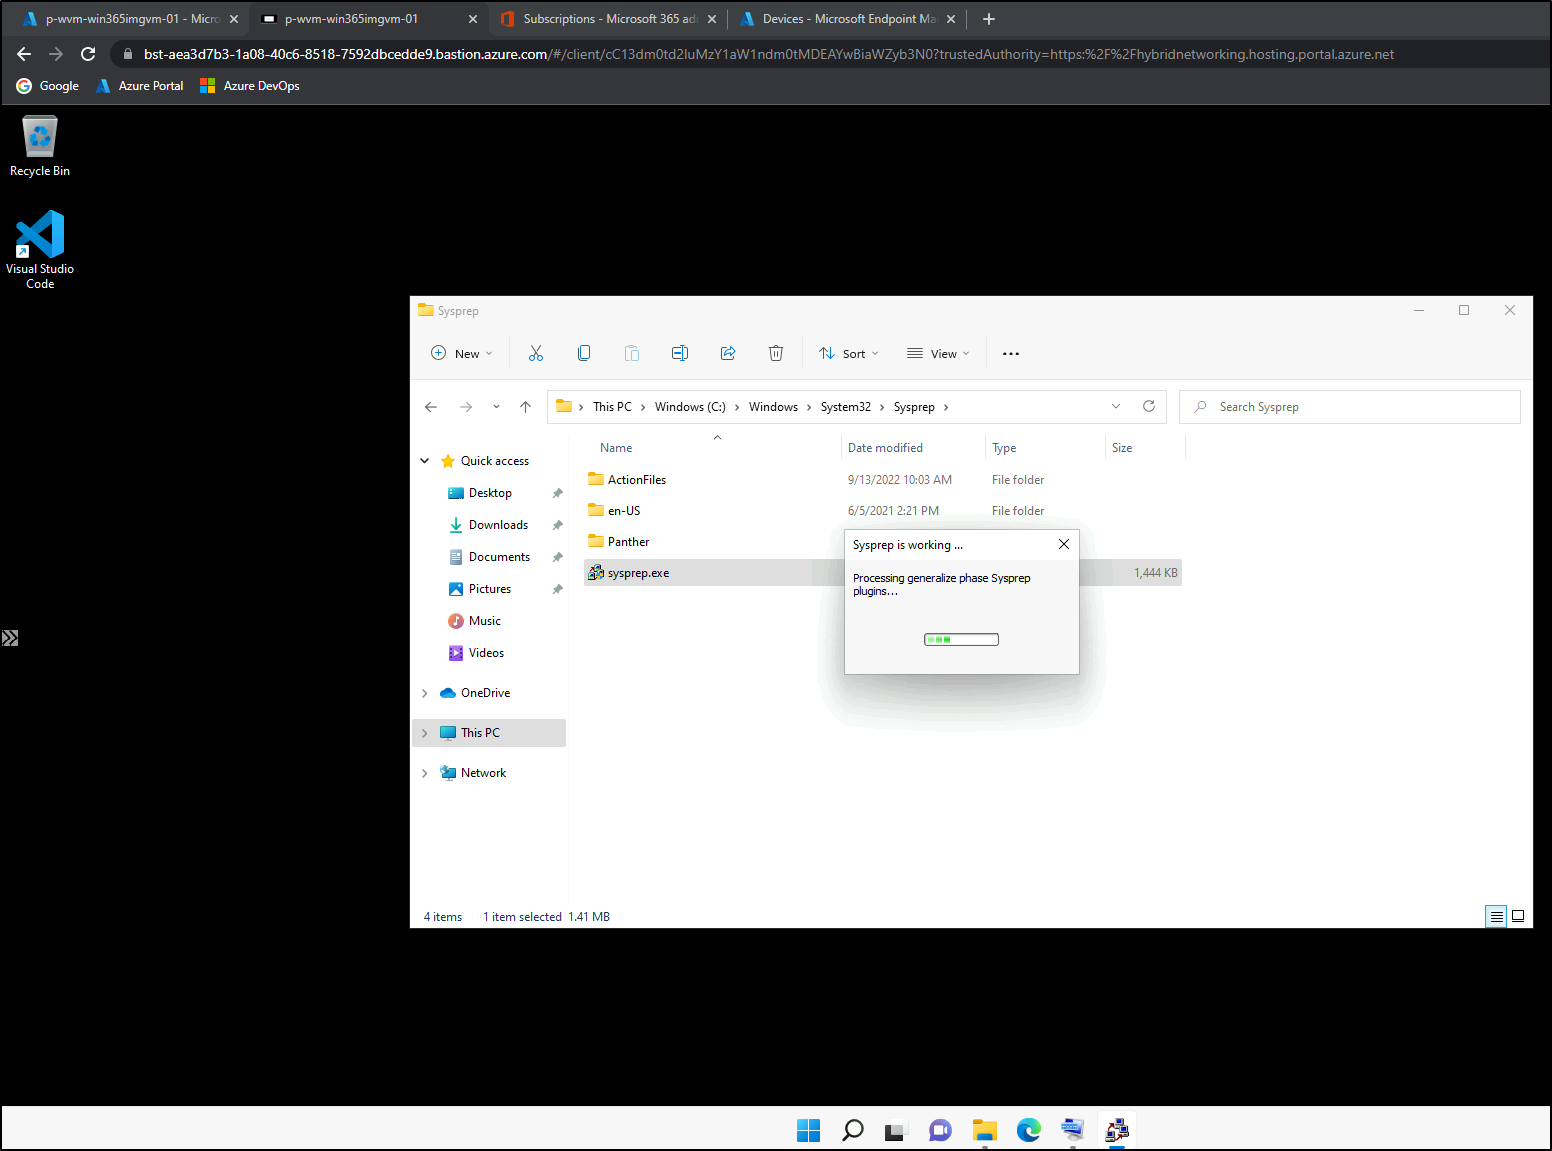The height and width of the screenshot is (1151, 1552).
Task: Expand the This PC tree node
Action: 425,733
